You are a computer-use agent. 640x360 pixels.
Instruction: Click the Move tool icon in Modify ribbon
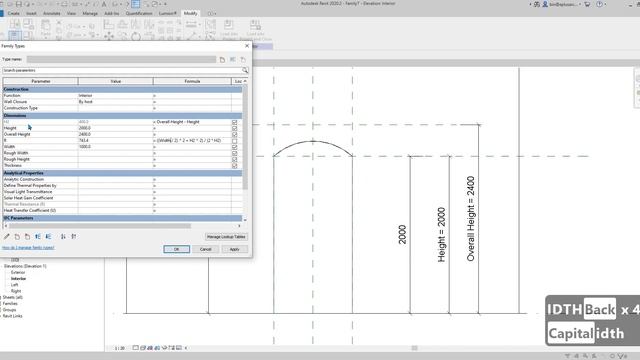(109, 36)
